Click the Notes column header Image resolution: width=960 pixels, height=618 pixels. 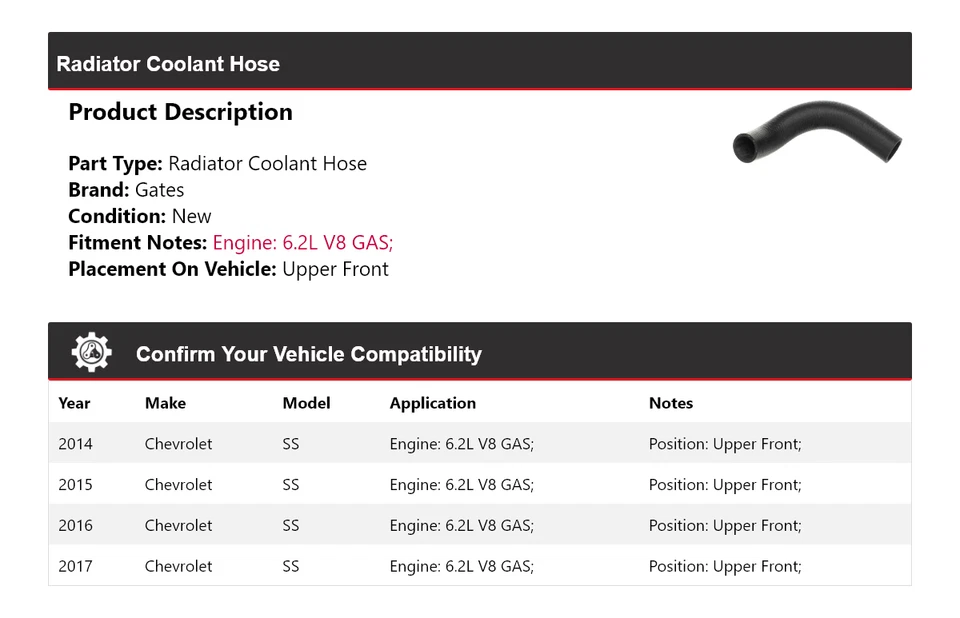pyautogui.click(x=670, y=403)
